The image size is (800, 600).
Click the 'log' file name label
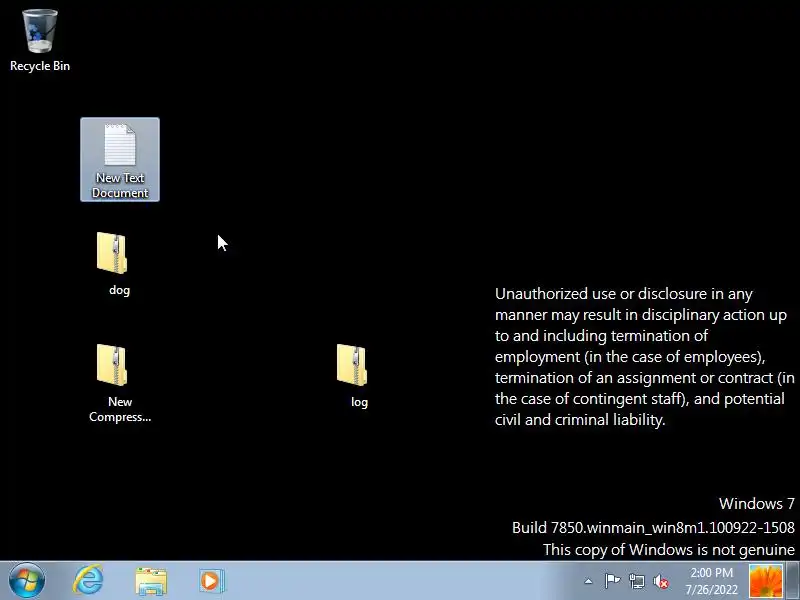pyautogui.click(x=359, y=402)
